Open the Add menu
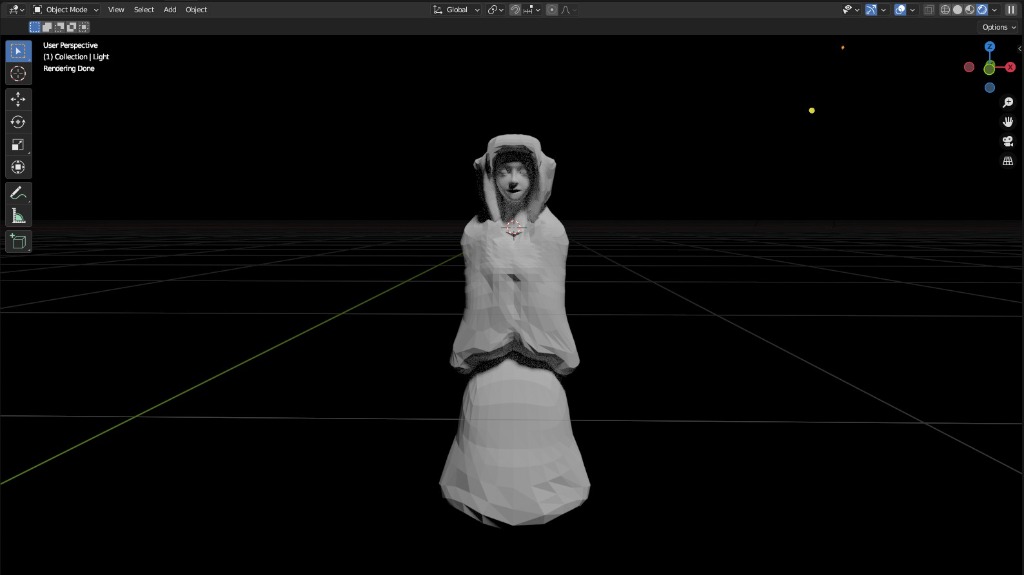 point(170,10)
